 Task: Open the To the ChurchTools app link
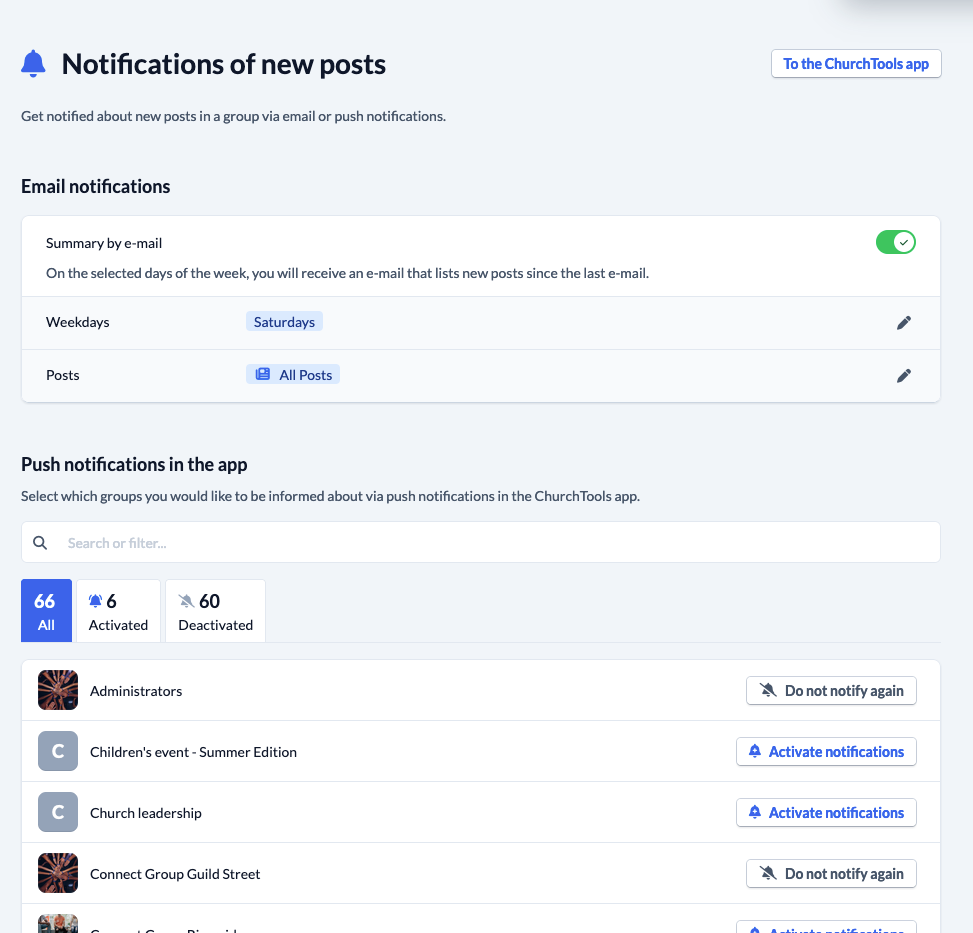tap(856, 64)
